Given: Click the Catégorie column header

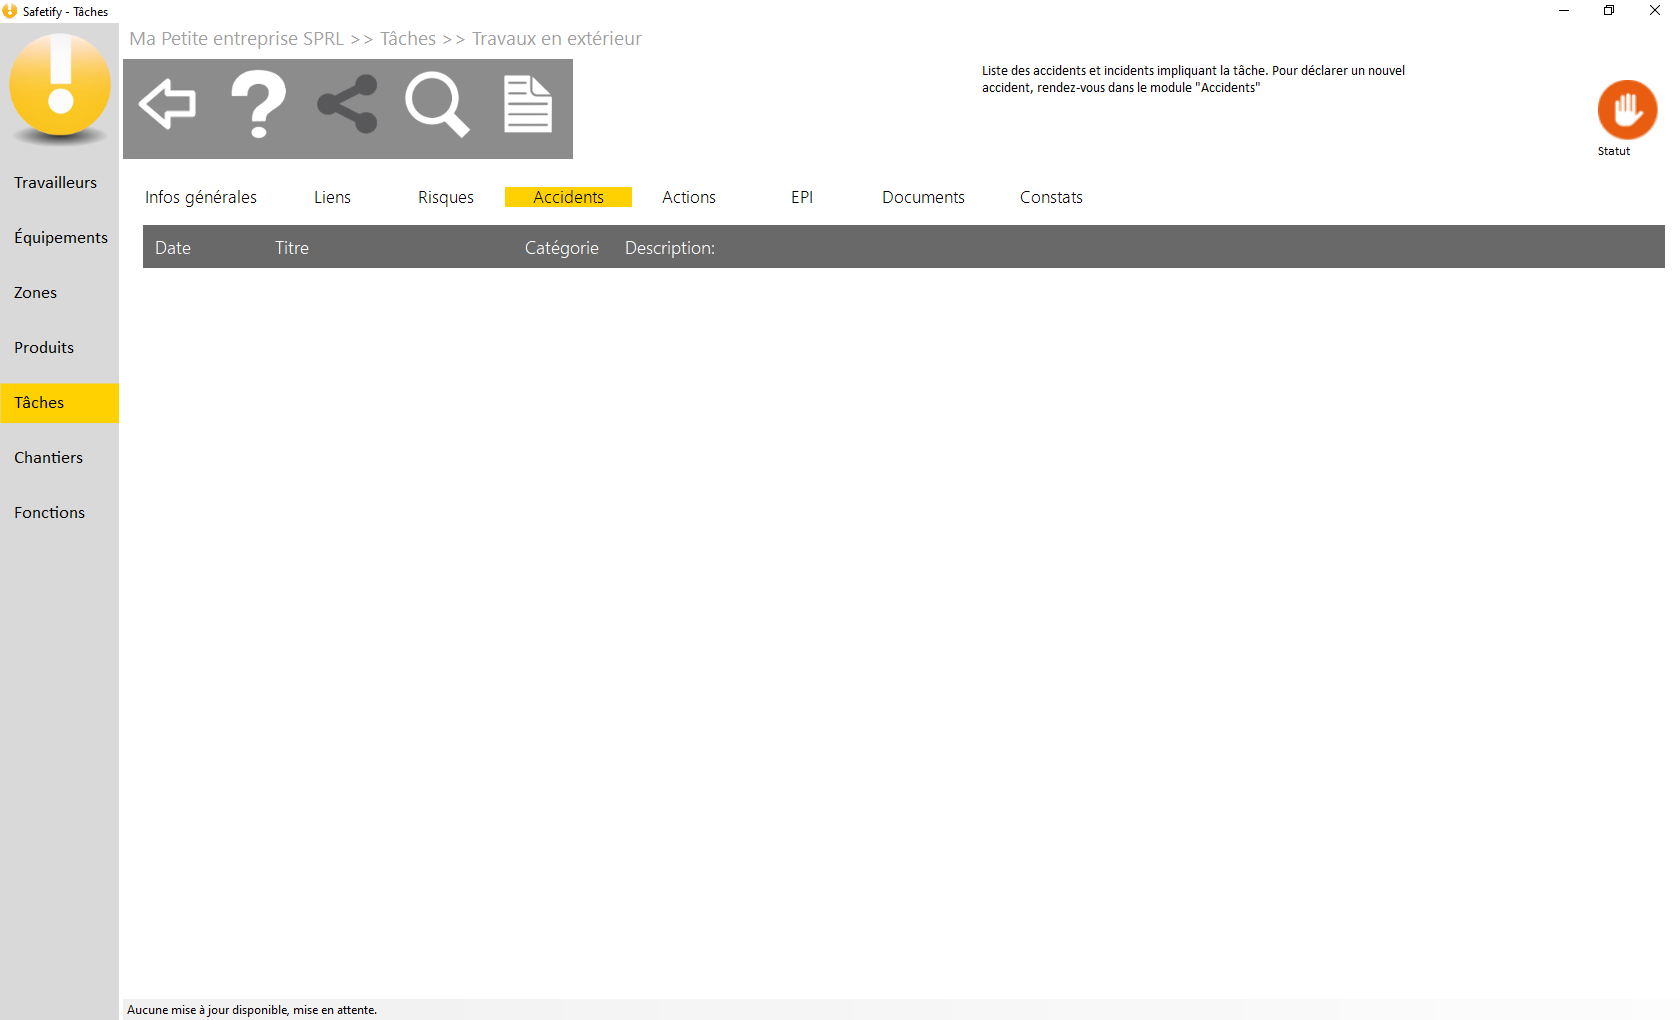Looking at the screenshot, I should coord(562,248).
